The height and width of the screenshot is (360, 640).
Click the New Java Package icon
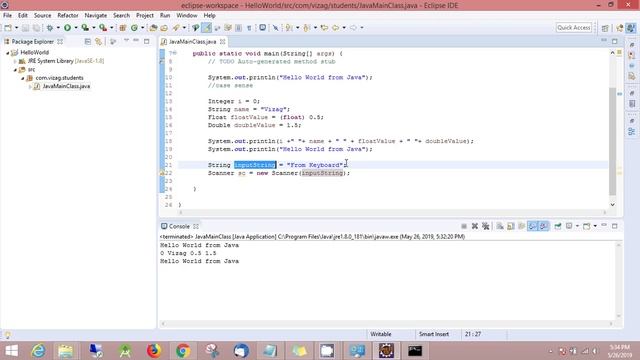(x=122, y=28)
